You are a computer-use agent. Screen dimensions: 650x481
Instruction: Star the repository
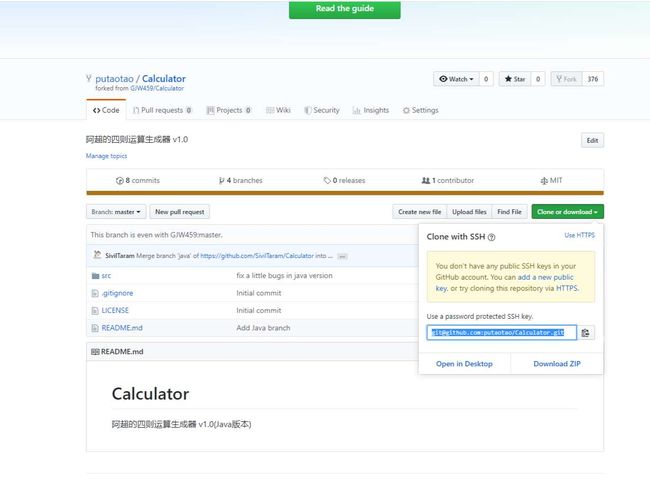pyautogui.click(x=515, y=79)
